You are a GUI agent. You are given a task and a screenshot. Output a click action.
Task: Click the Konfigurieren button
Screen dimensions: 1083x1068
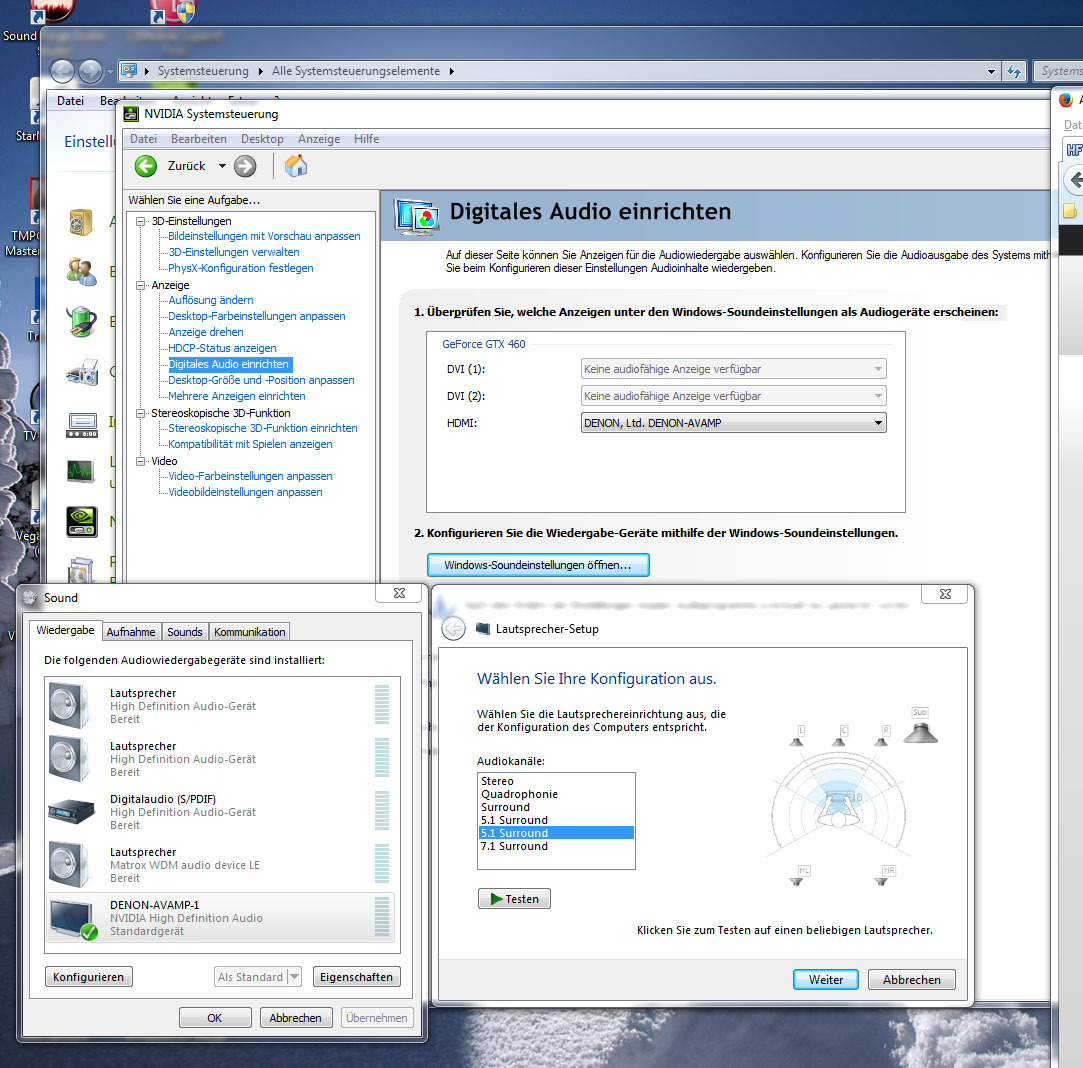click(88, 977)
